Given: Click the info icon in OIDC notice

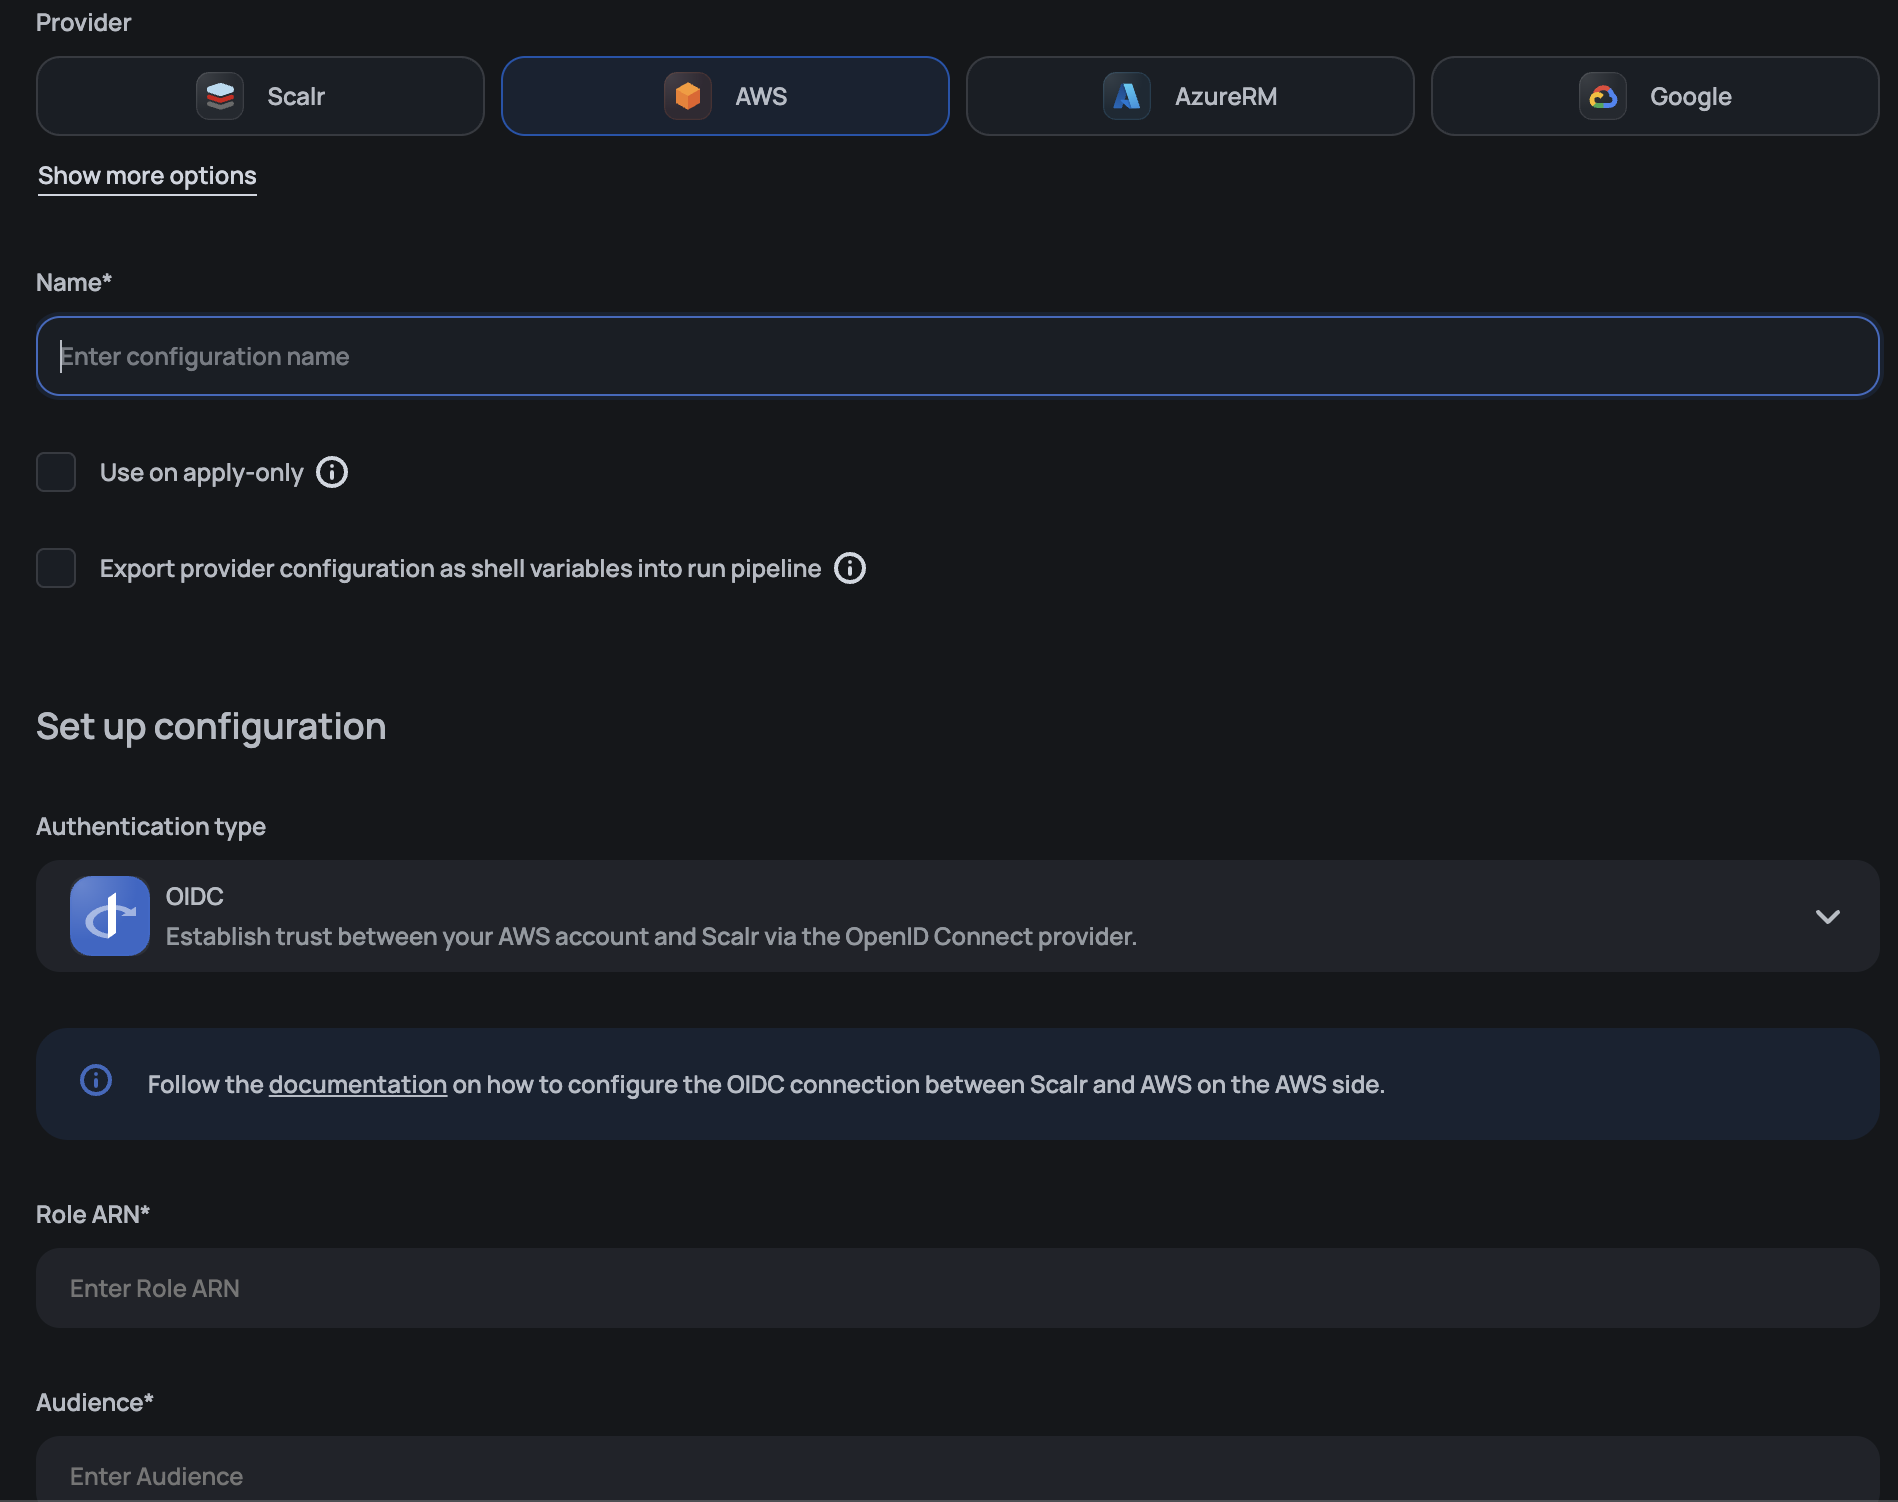Looking at the screenshot, I should click(96, 1080).
